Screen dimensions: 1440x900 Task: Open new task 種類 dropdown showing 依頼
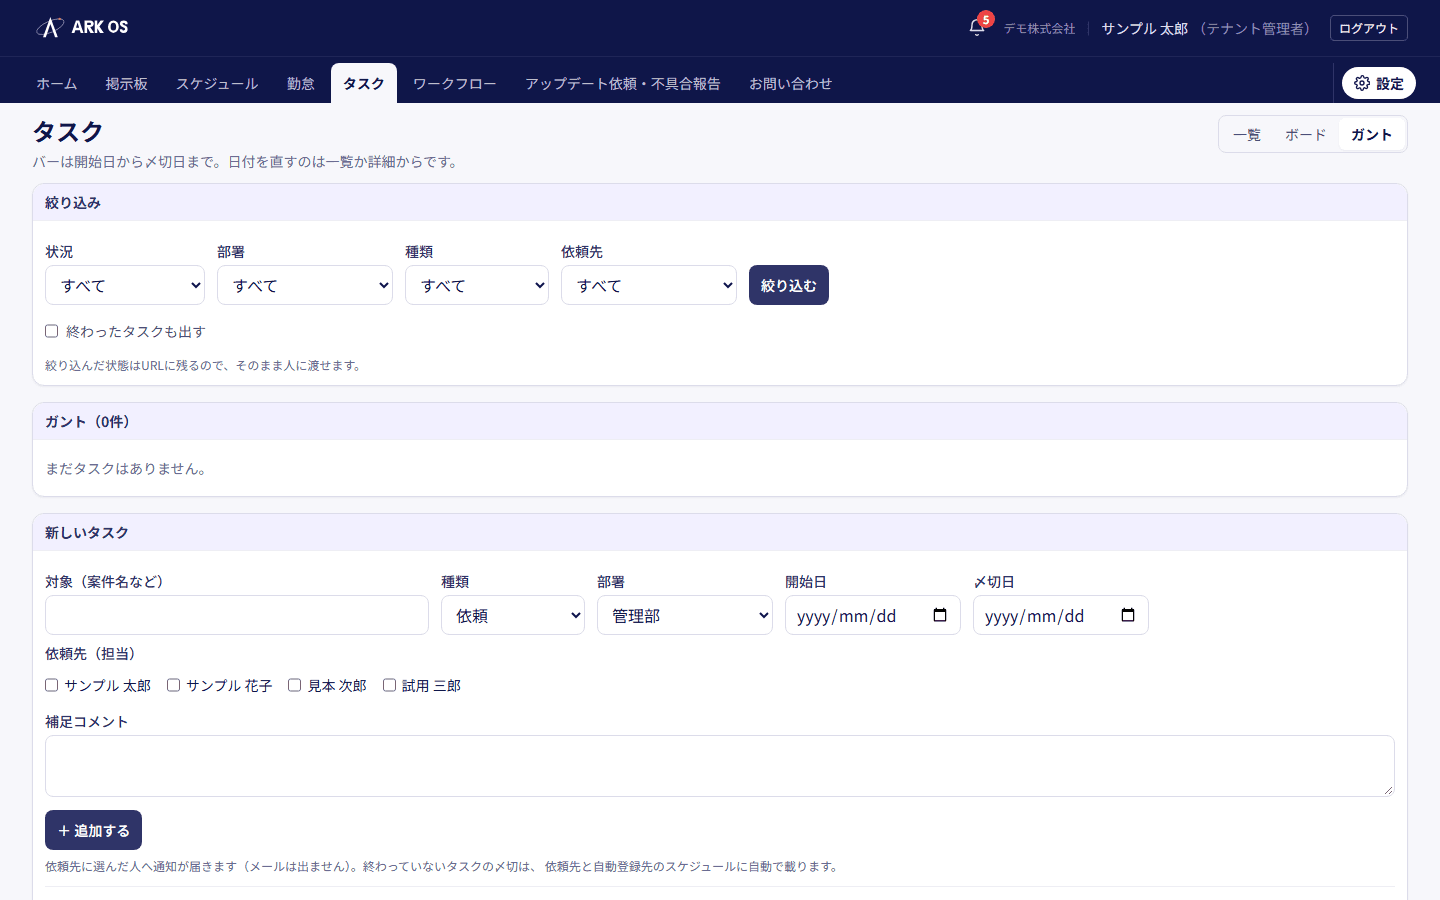click(x=513, y=615)
